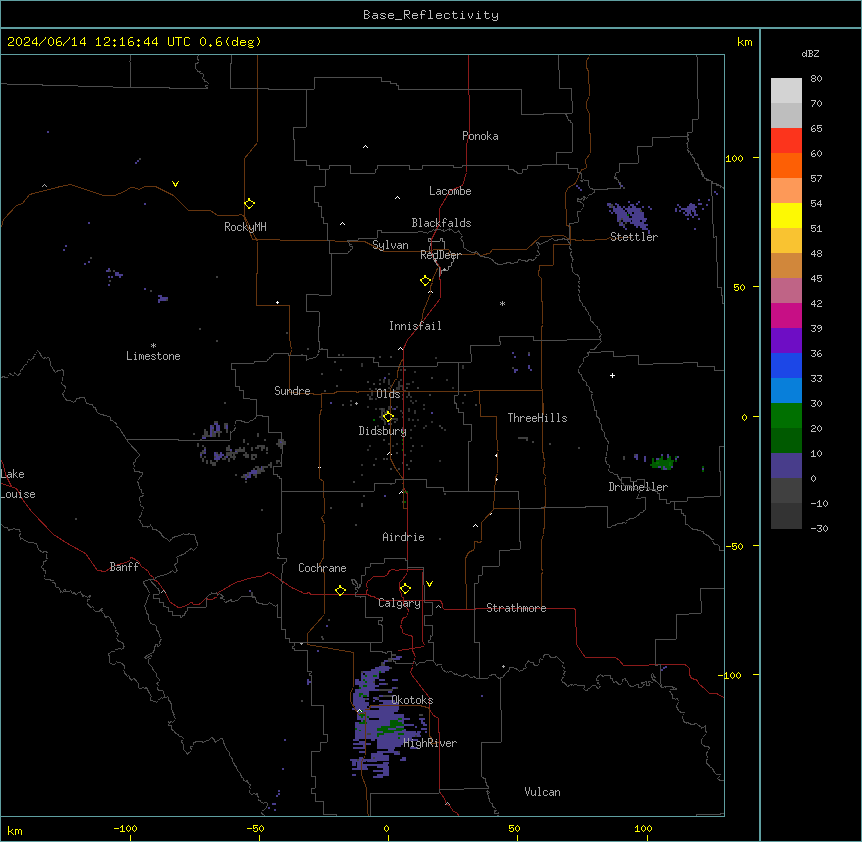Click the Ponoka city label
The height and width of the screenshot is (842, 862).
coord(480,136)
